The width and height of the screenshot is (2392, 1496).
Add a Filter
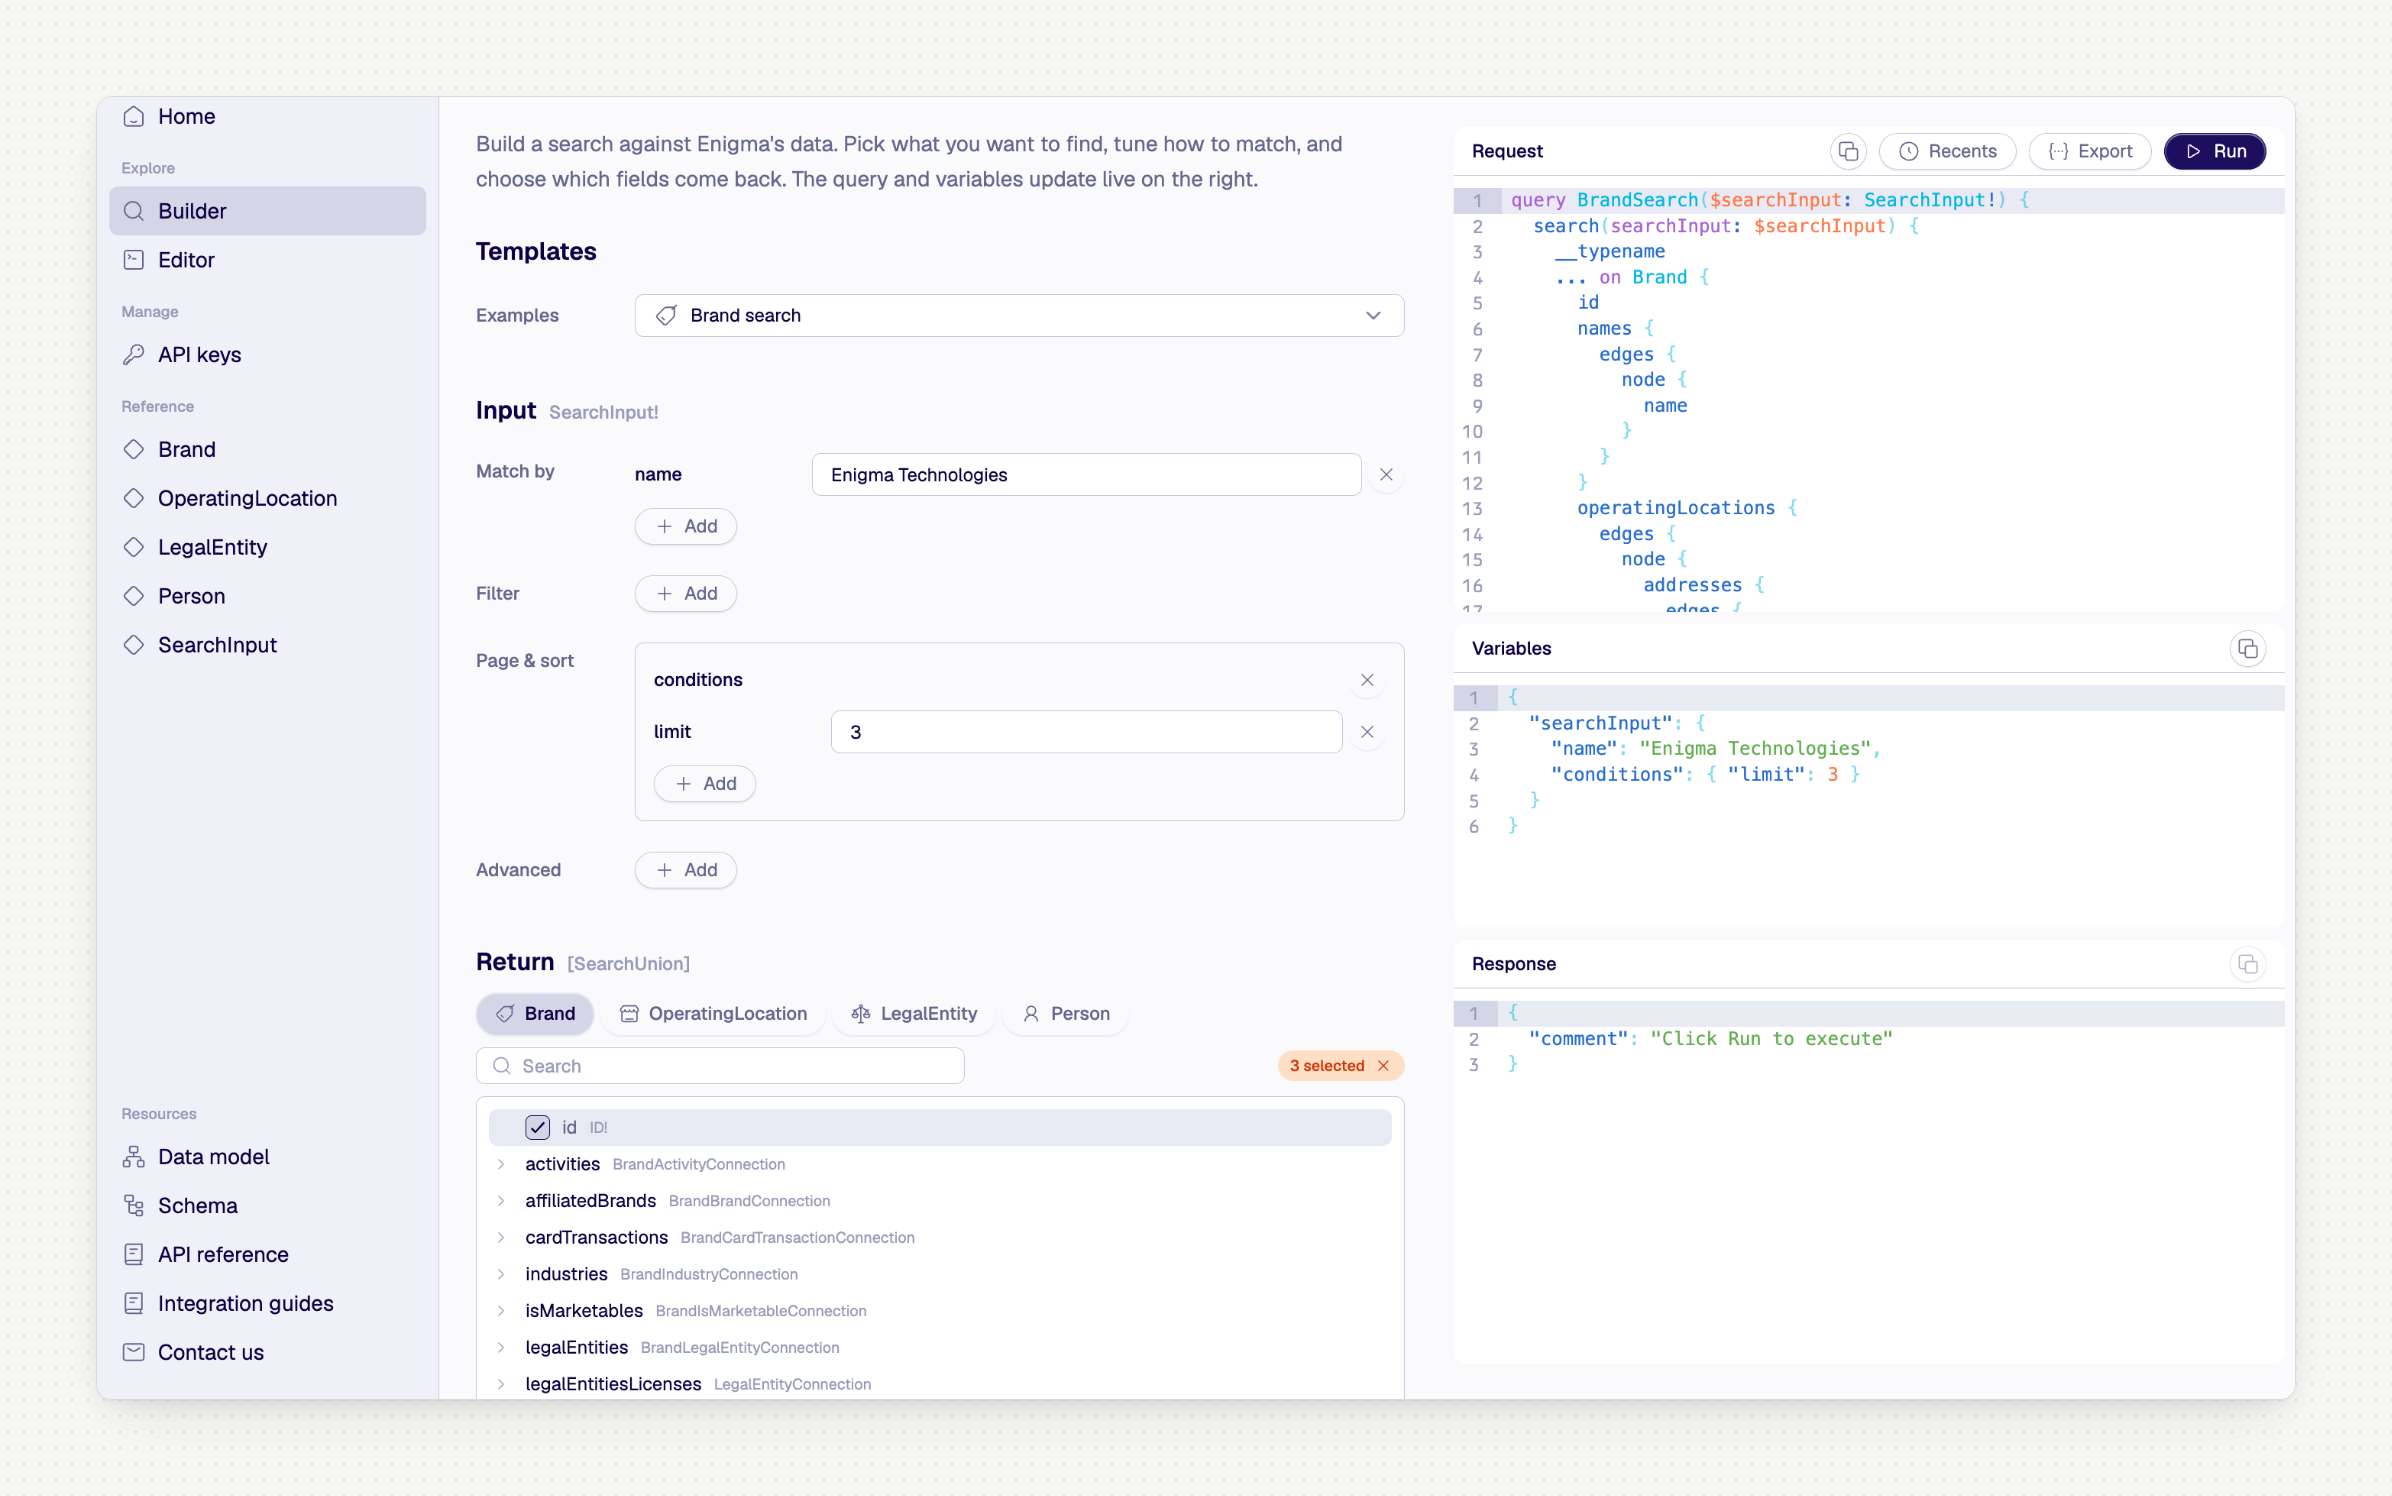pyautogui.click(x=686, y=594)
